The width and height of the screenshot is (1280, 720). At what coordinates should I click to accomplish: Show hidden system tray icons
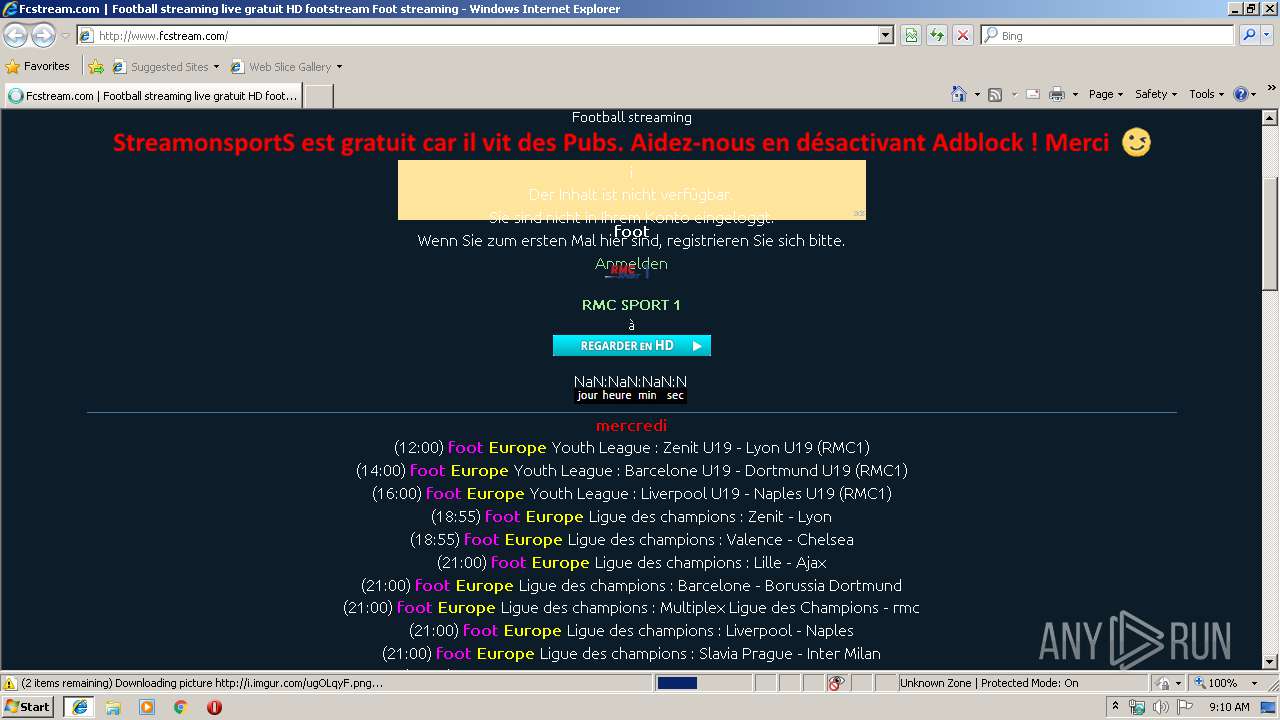pos(1116,707)
